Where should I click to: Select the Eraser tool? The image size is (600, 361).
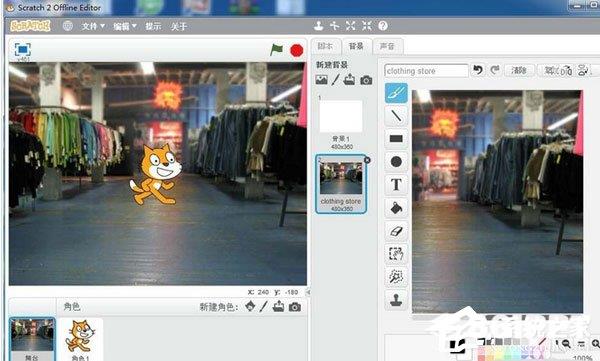[396, 231]
